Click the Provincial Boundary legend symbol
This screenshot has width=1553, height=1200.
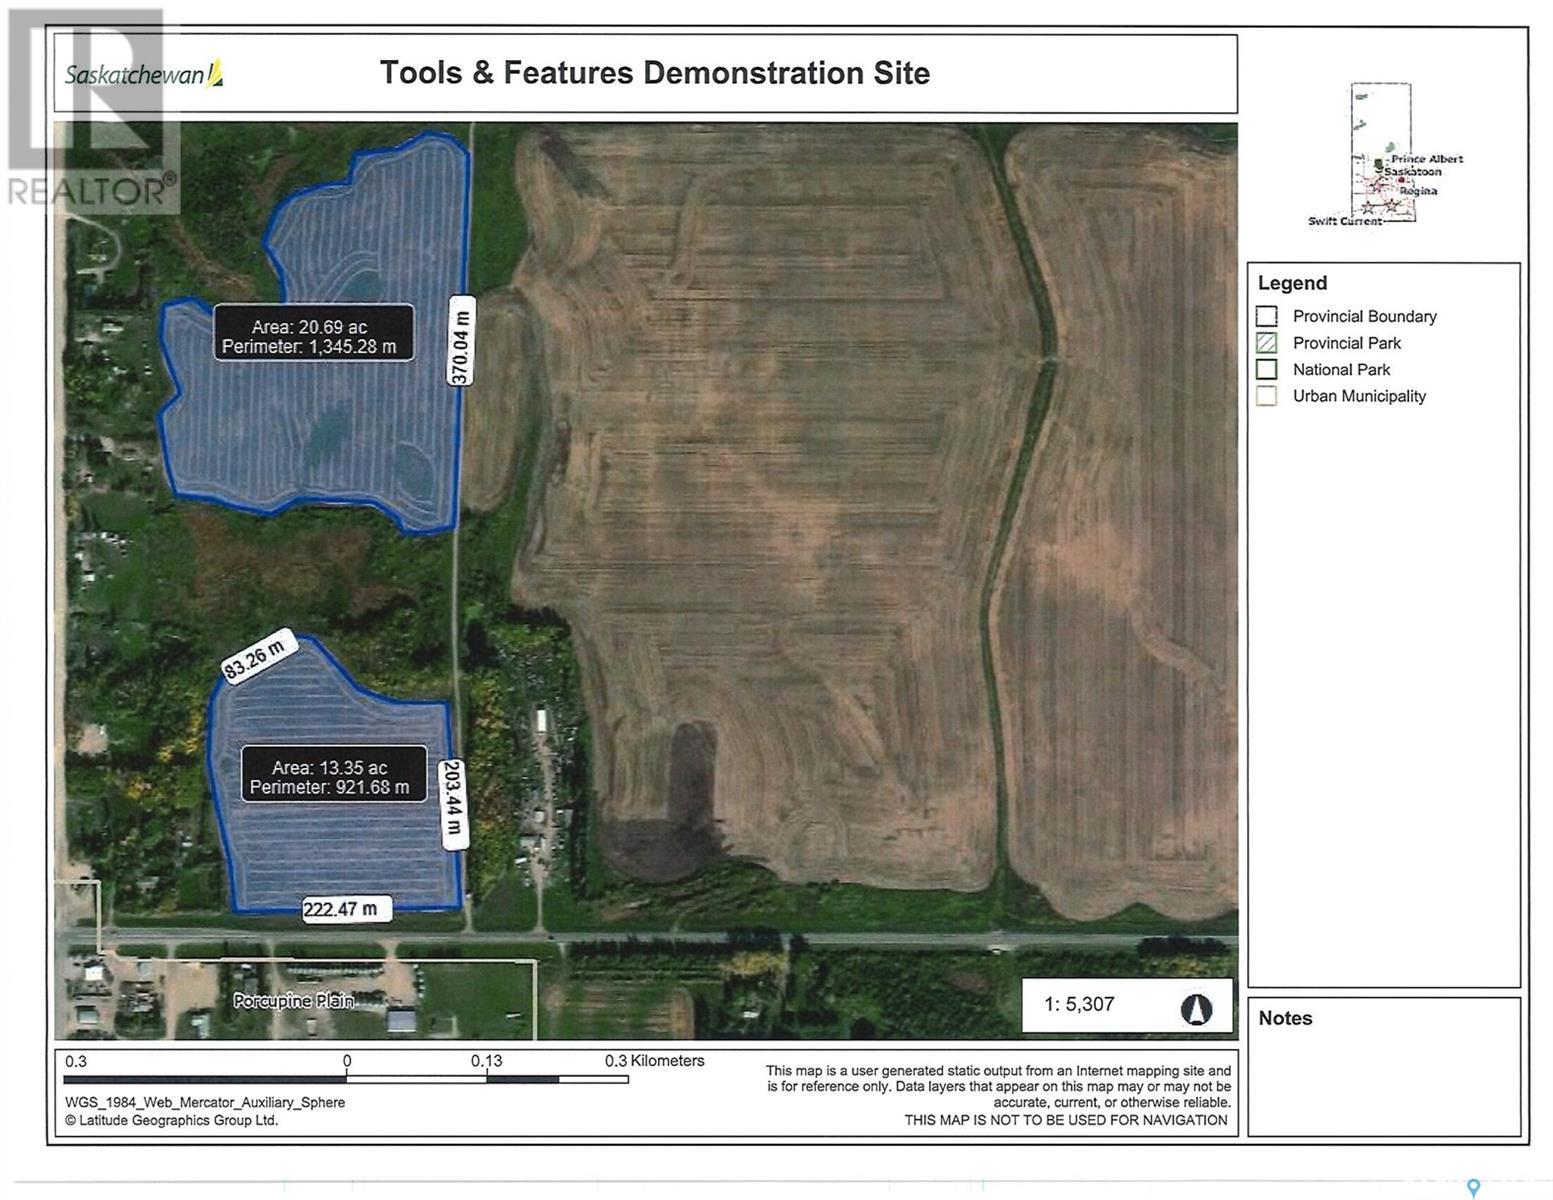click(1267, 316)
